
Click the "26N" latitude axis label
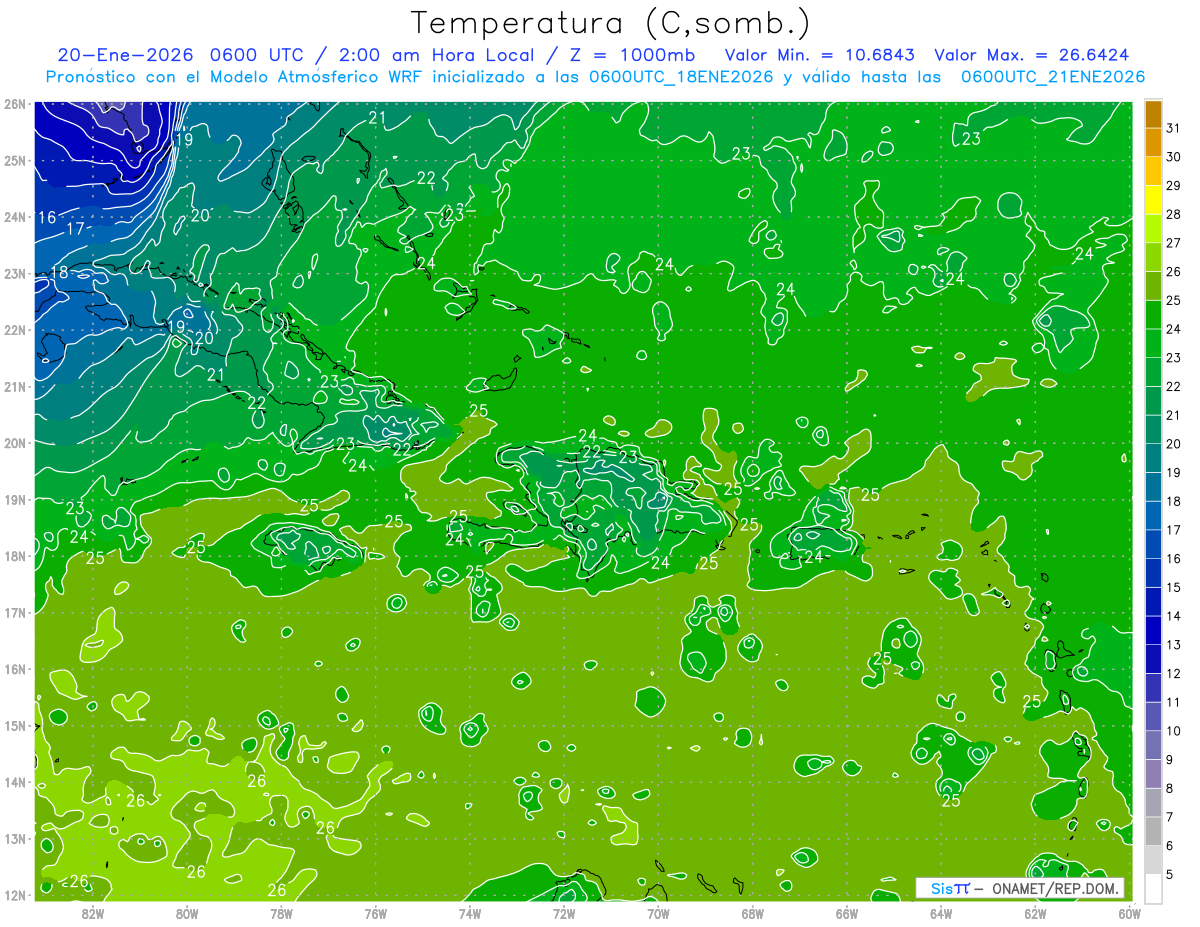(x=15, y=104)
